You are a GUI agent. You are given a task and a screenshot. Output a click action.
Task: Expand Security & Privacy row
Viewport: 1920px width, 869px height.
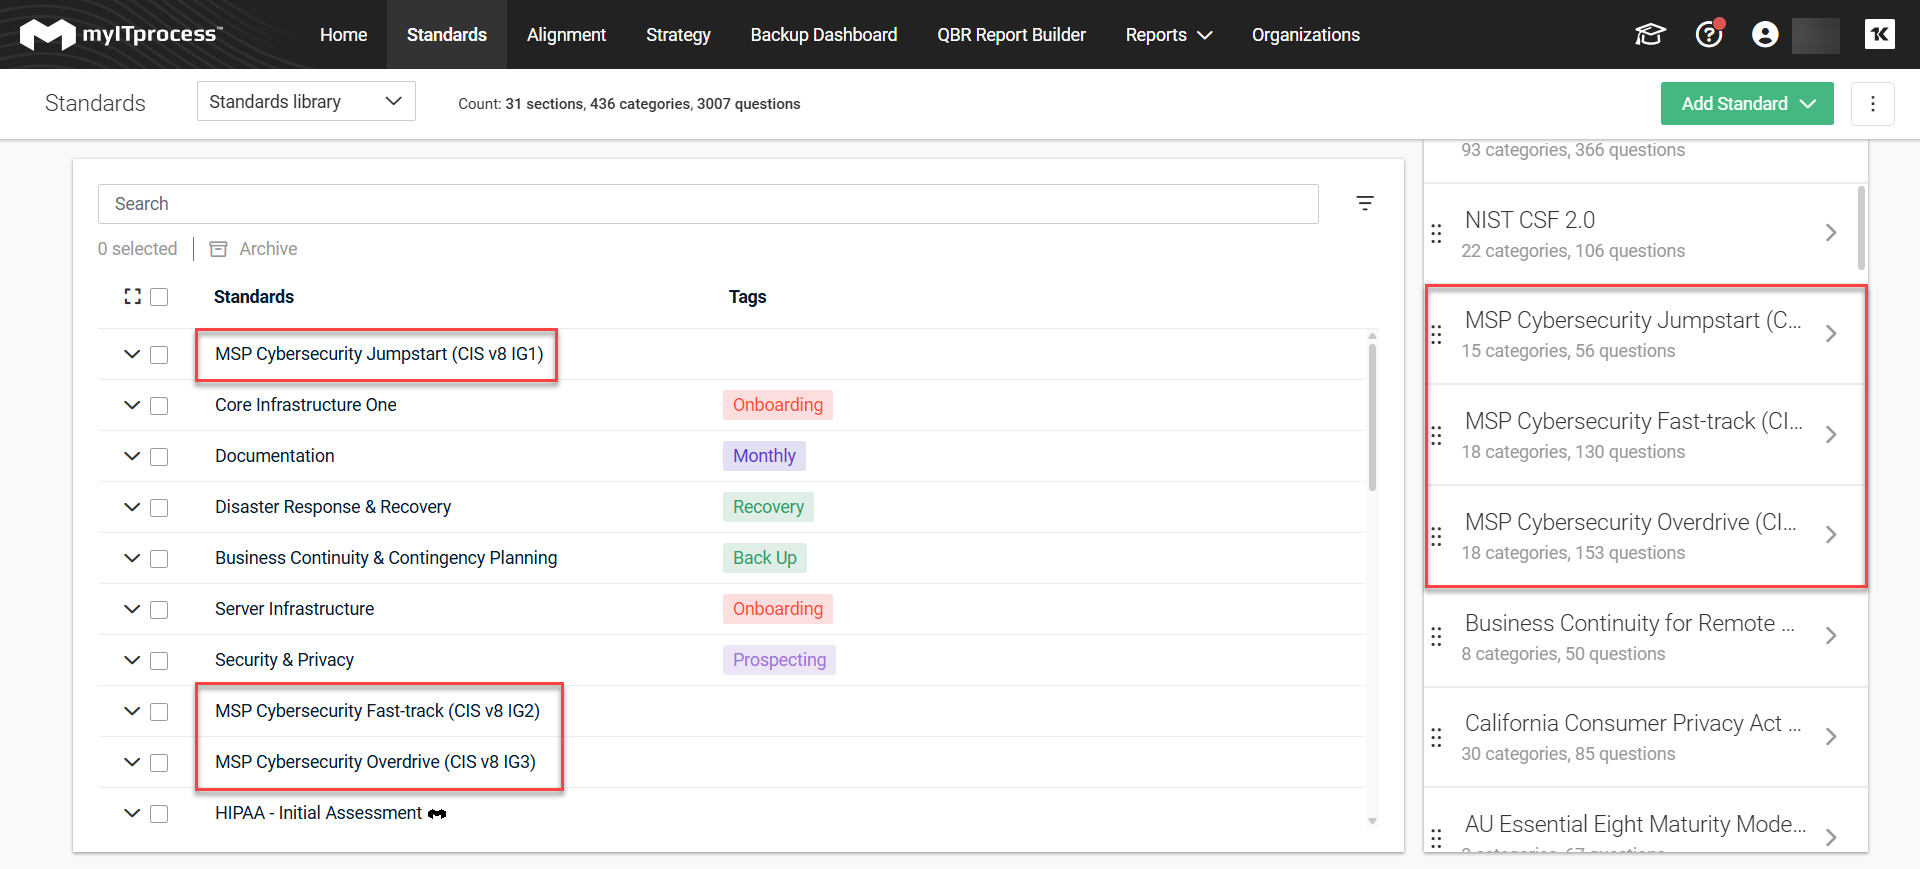(x=132, y=660)
